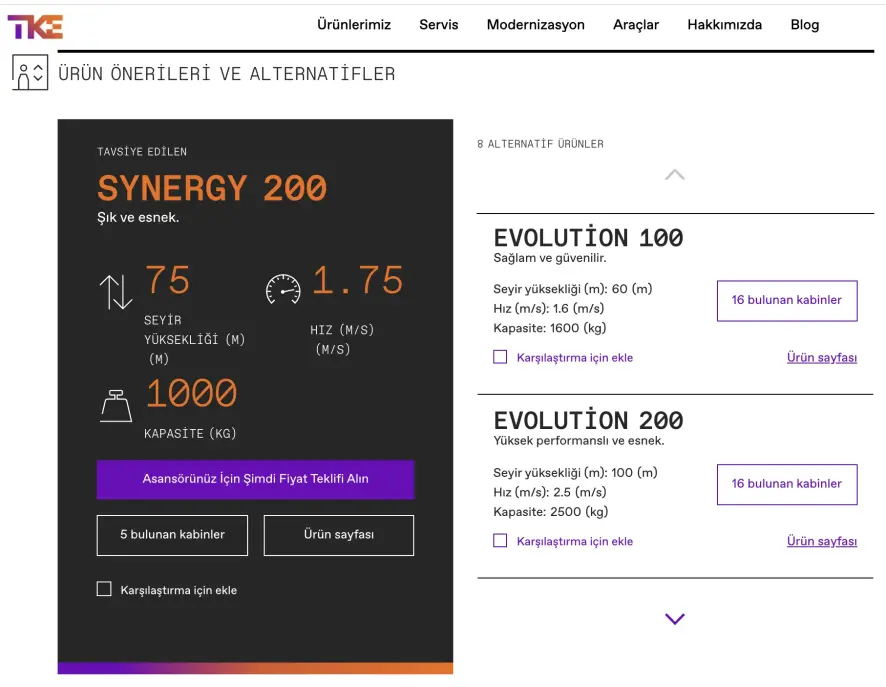Click 'Yüksek performanslı ve esnek.' text
Image resolution: width=886 pixels, height=687 pixels.
(579, 441)
